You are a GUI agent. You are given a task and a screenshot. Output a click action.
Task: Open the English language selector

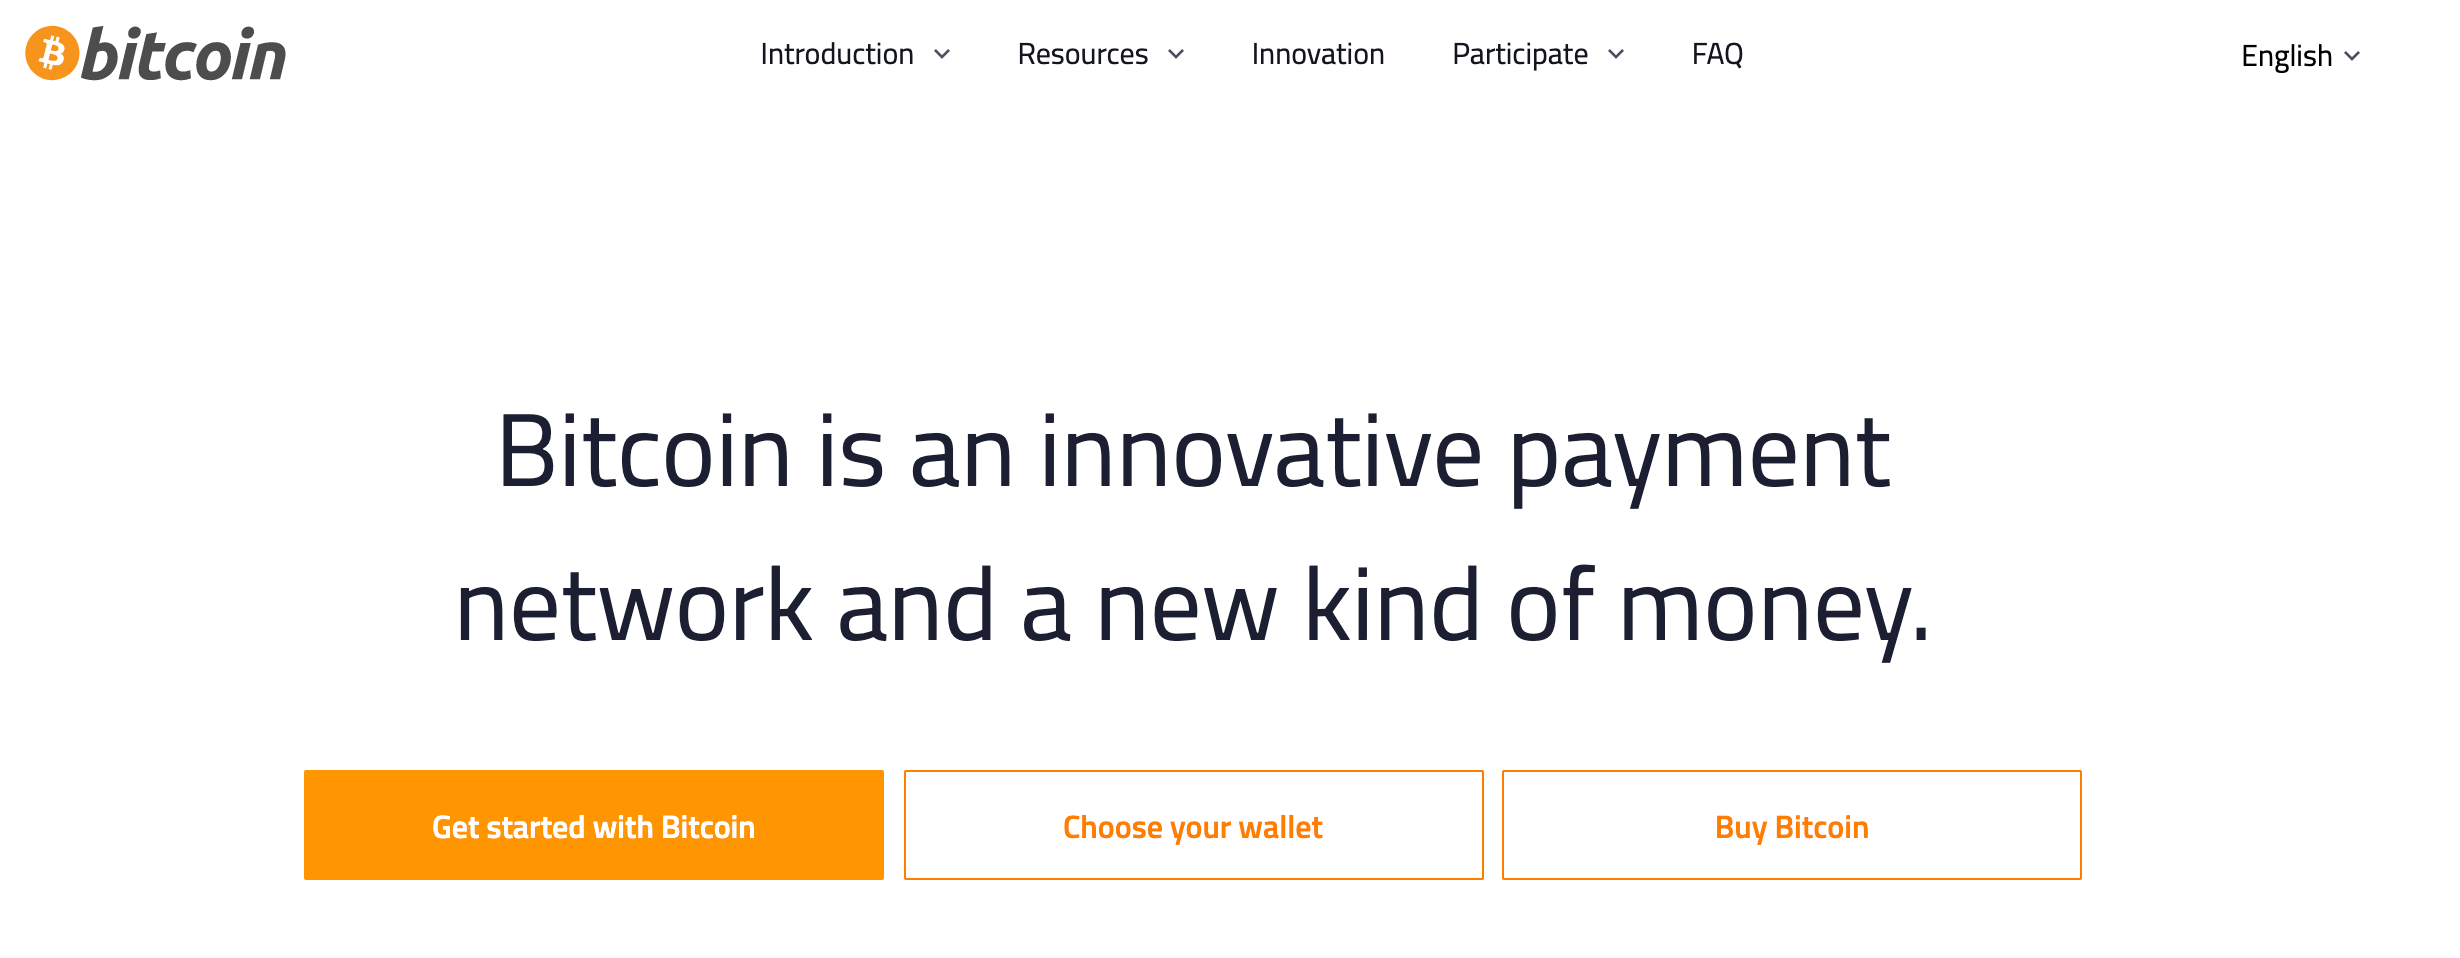coord(2287,56)
